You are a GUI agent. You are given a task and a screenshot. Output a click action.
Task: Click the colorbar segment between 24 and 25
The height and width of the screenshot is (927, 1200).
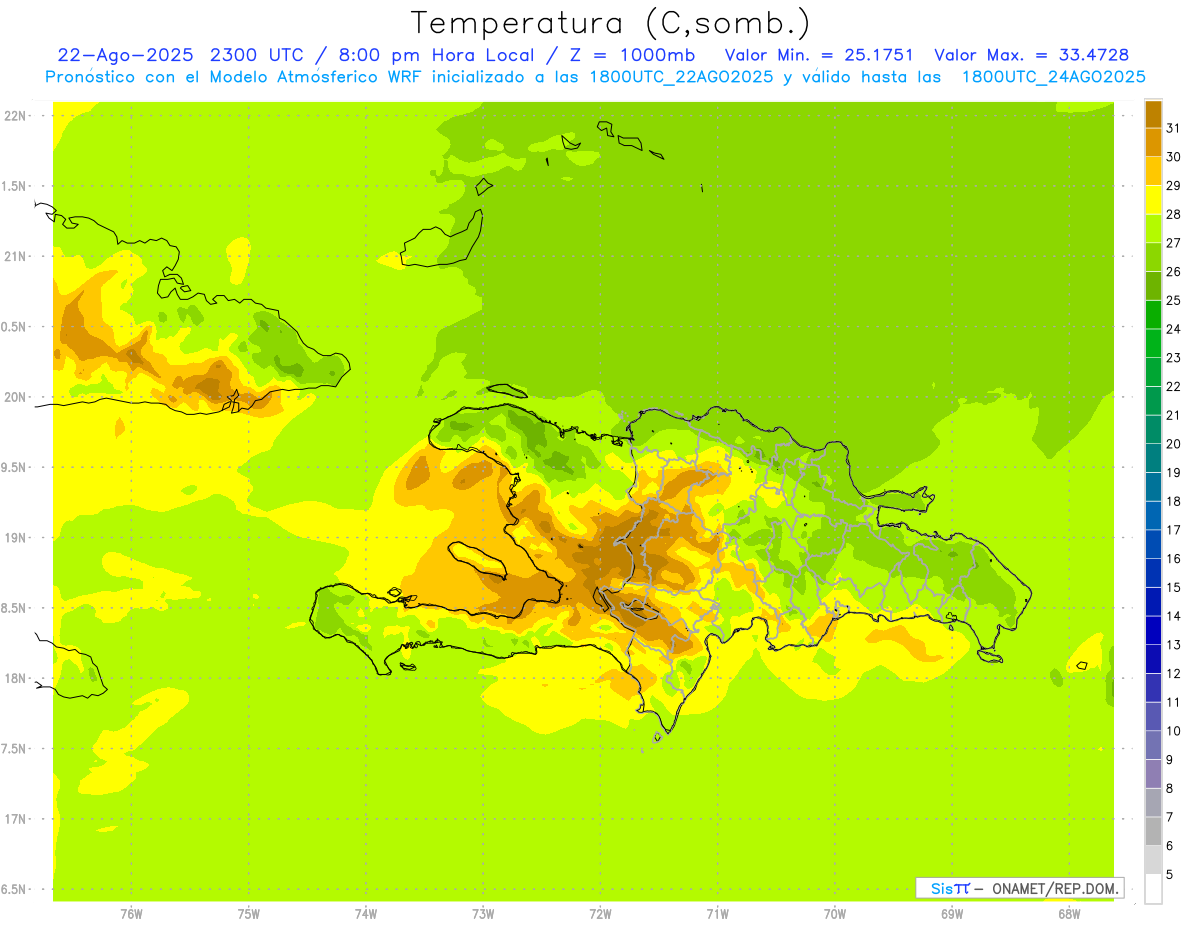[x=1153, y=315]
